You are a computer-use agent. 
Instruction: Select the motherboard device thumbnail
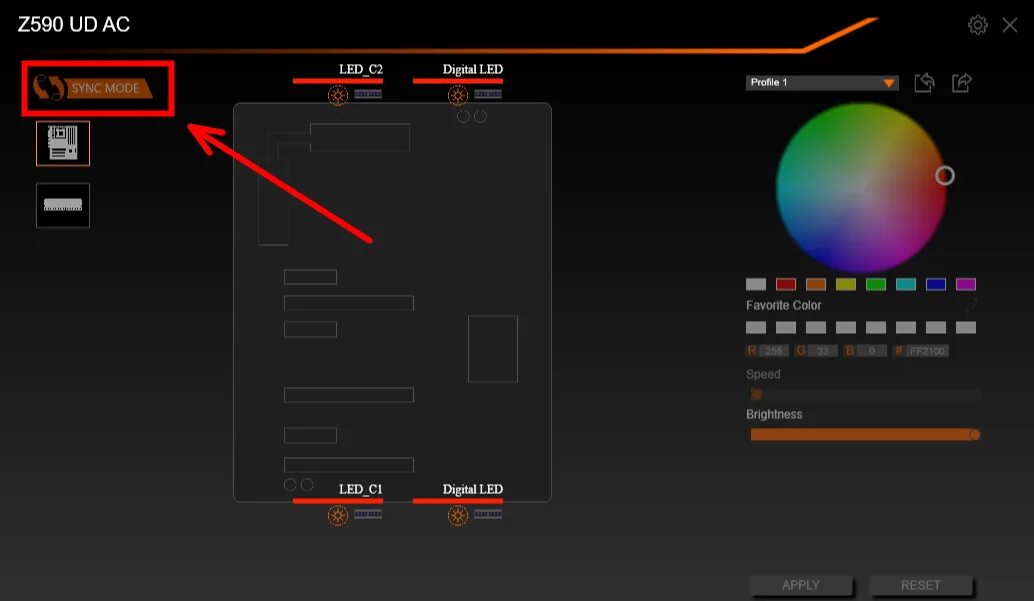pyautogui.click(x=63, y=143)
